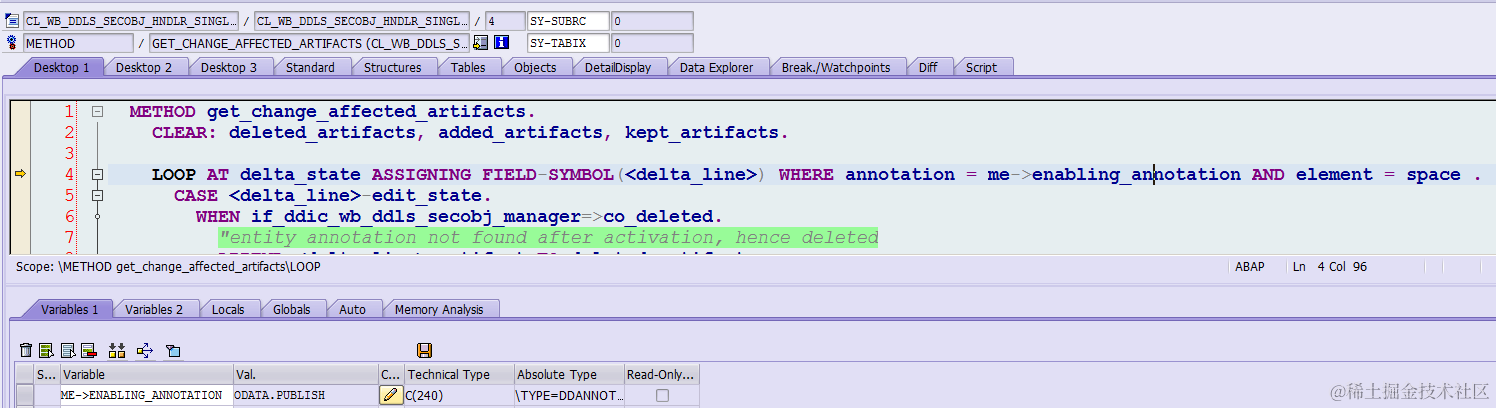The width and height of the screenshot is (1496, 408).
Task: Open the Objects tab
Action: click(535, 67)
